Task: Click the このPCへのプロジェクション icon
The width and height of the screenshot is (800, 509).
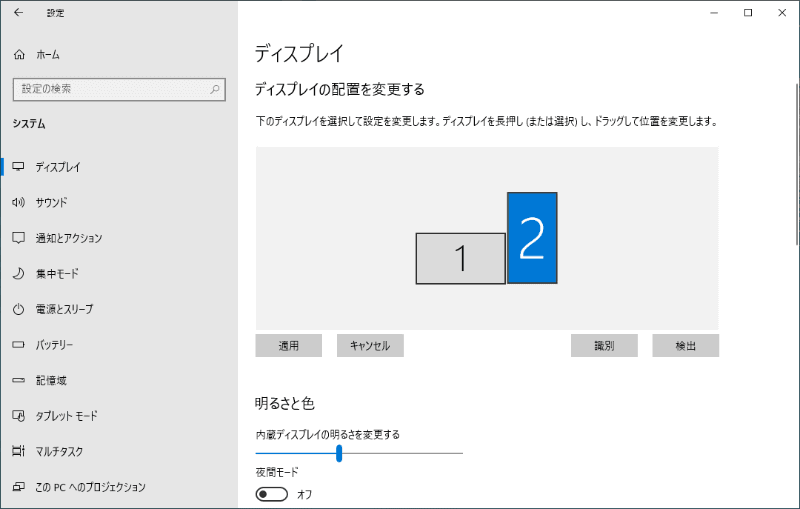Action: (x=18, y=487)
